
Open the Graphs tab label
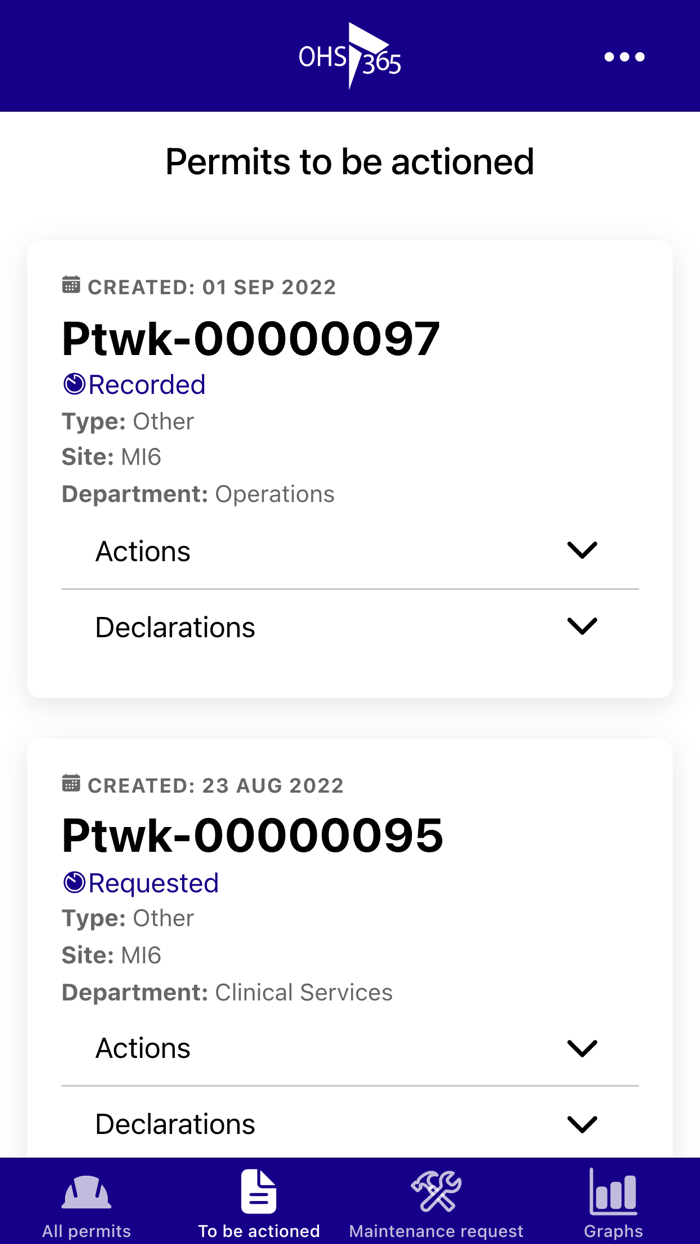click(613, 1231)
